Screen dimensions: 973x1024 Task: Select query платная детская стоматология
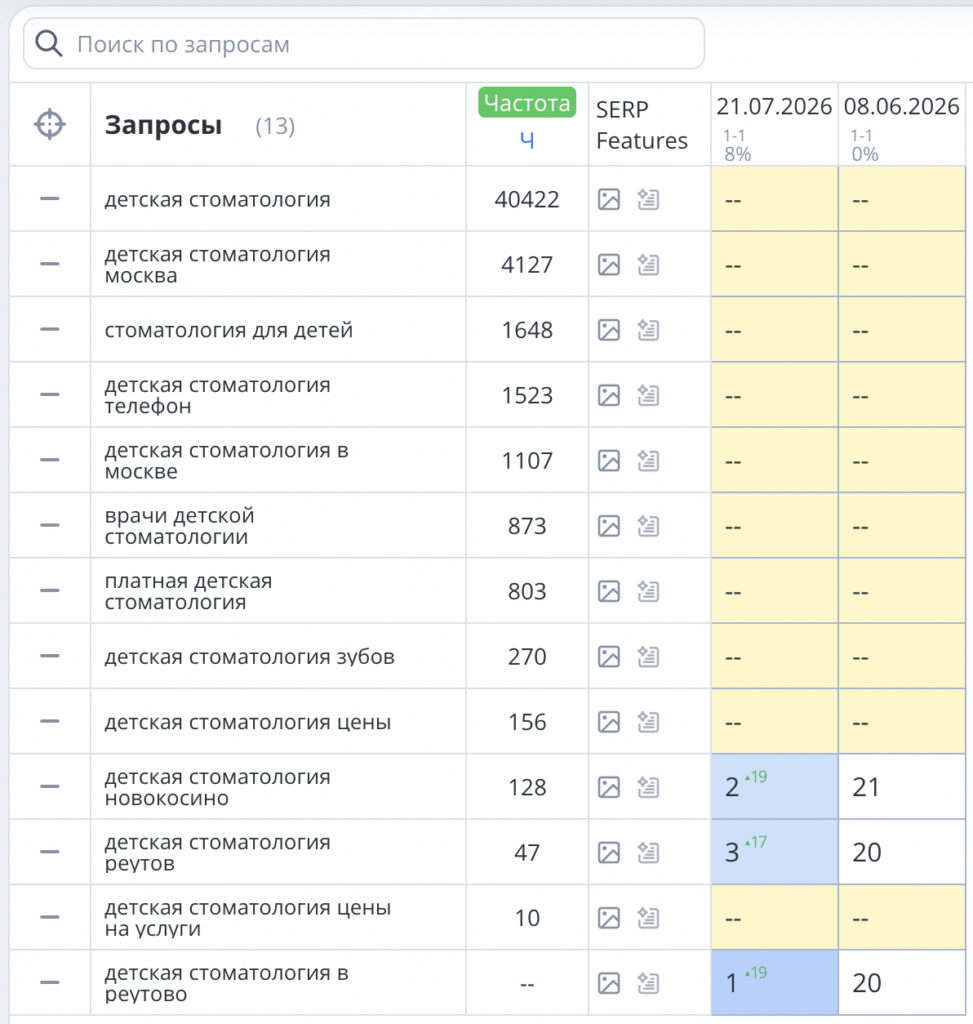188,591
